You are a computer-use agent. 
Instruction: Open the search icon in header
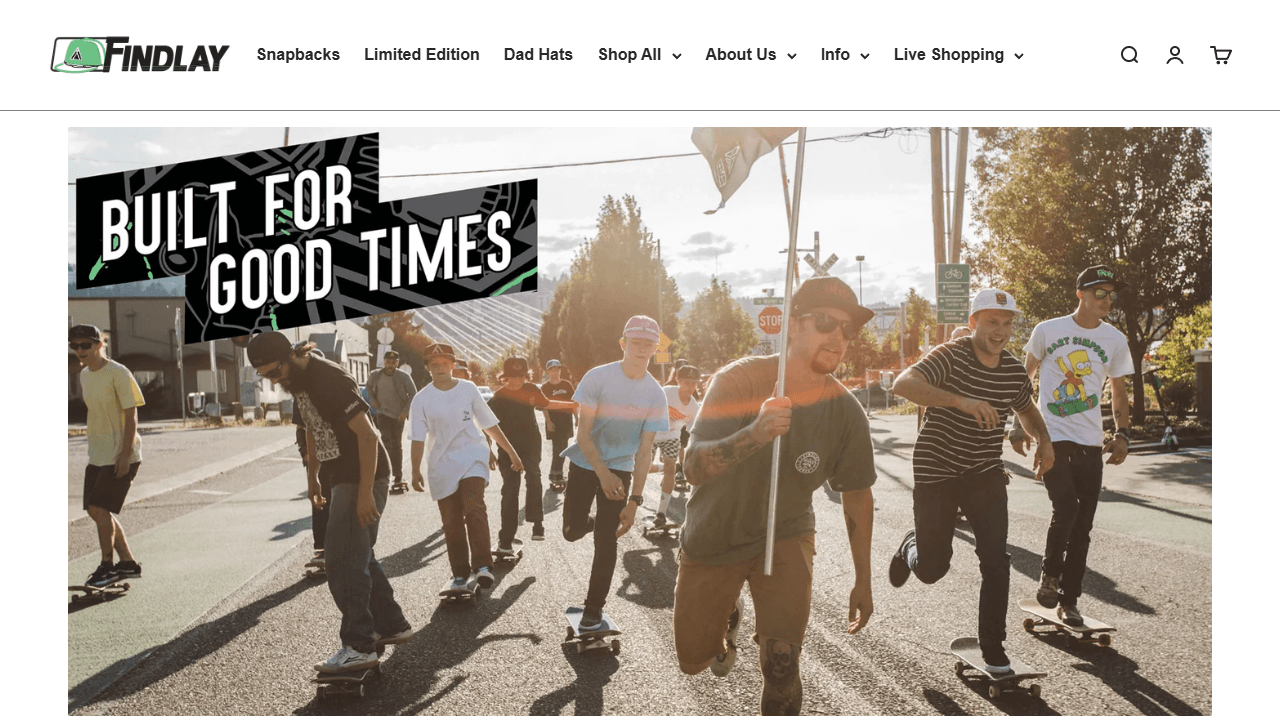(1129, 55)
